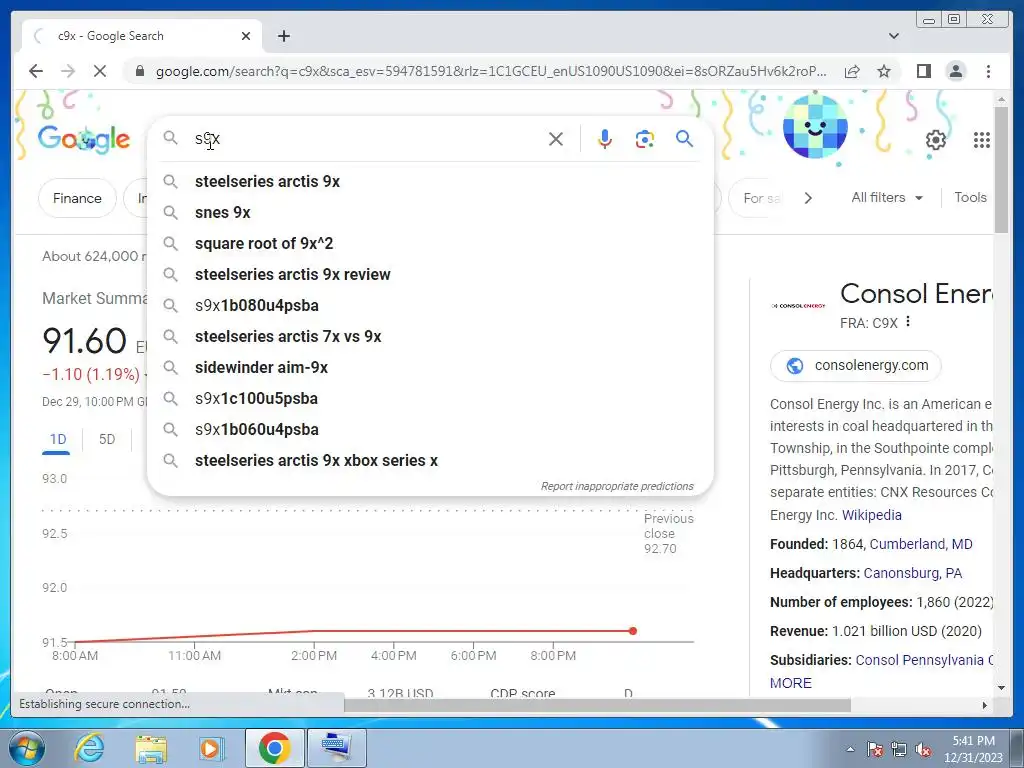
Task: Open the taskbar clock and date
Action: point(973,749)
